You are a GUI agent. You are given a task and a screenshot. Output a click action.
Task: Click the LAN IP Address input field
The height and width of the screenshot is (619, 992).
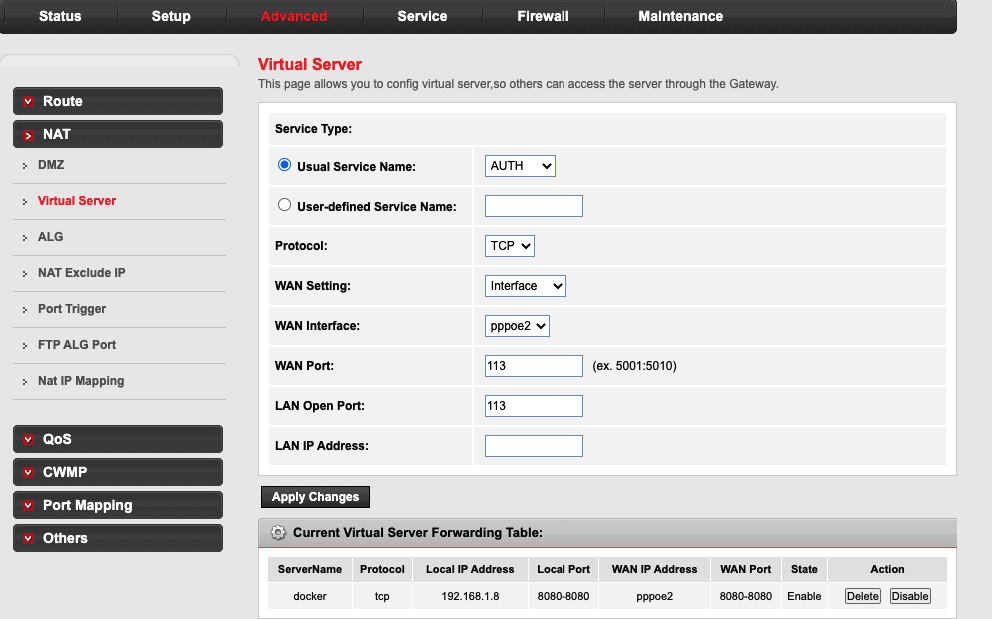tap(533, 446)
